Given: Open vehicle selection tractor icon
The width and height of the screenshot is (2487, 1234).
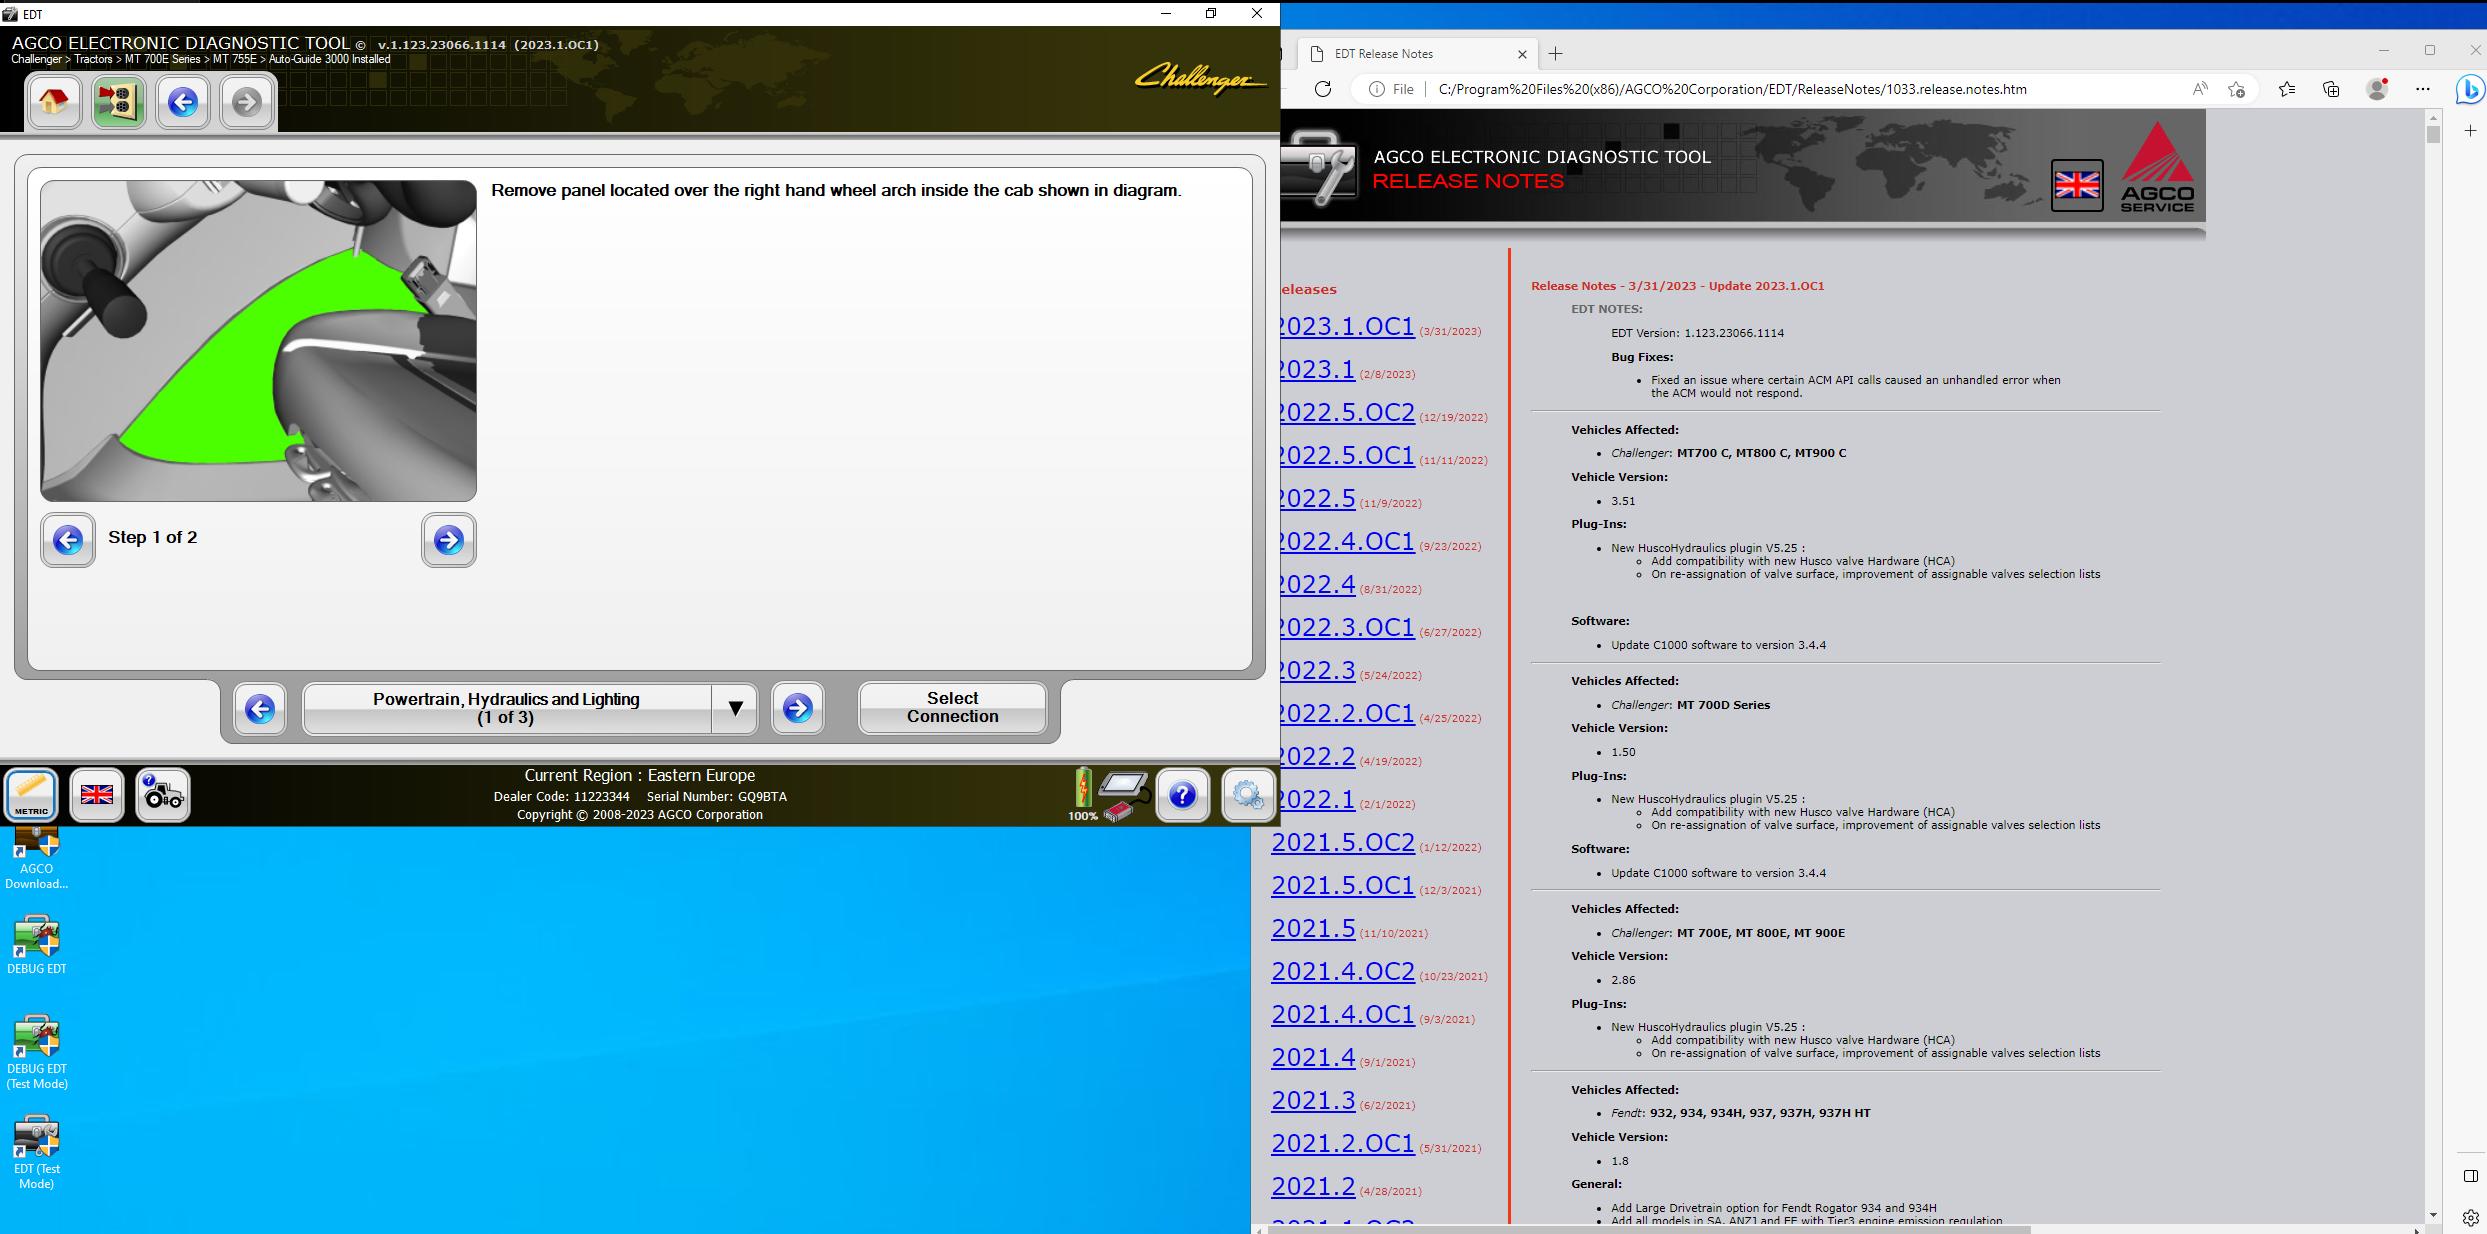Looking at the screenshot, I should click(163, 795).
